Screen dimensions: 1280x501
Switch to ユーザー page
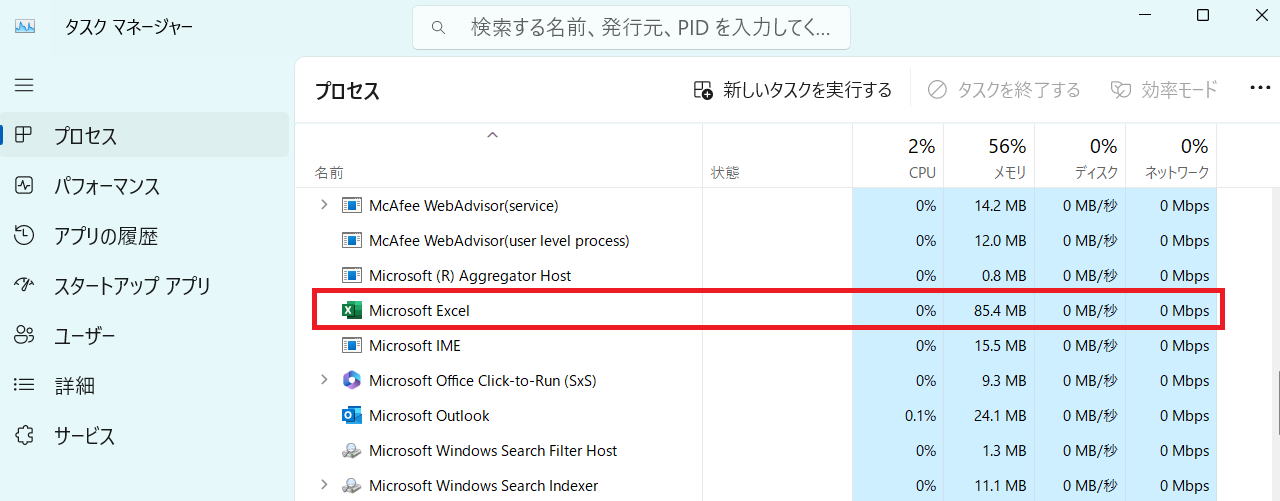tap(145, 336)
